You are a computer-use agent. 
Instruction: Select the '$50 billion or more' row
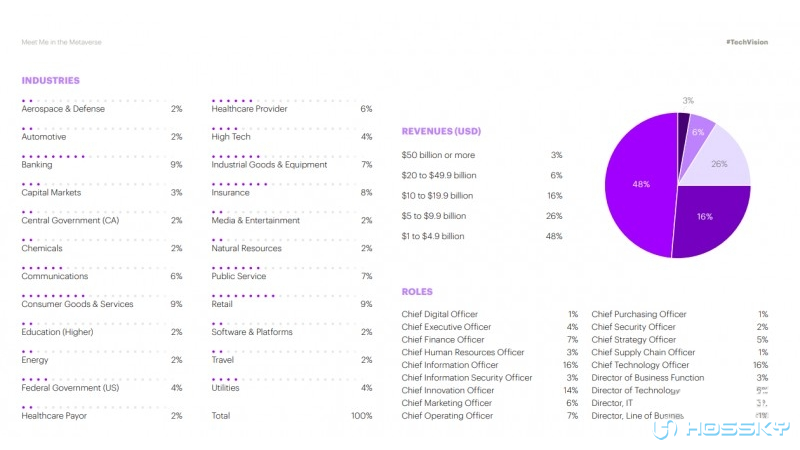click(x=482, y=155)
